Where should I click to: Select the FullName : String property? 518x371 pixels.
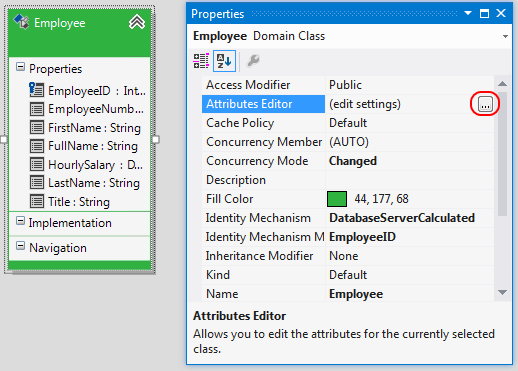pyautogui.click(x=93, y=146)
